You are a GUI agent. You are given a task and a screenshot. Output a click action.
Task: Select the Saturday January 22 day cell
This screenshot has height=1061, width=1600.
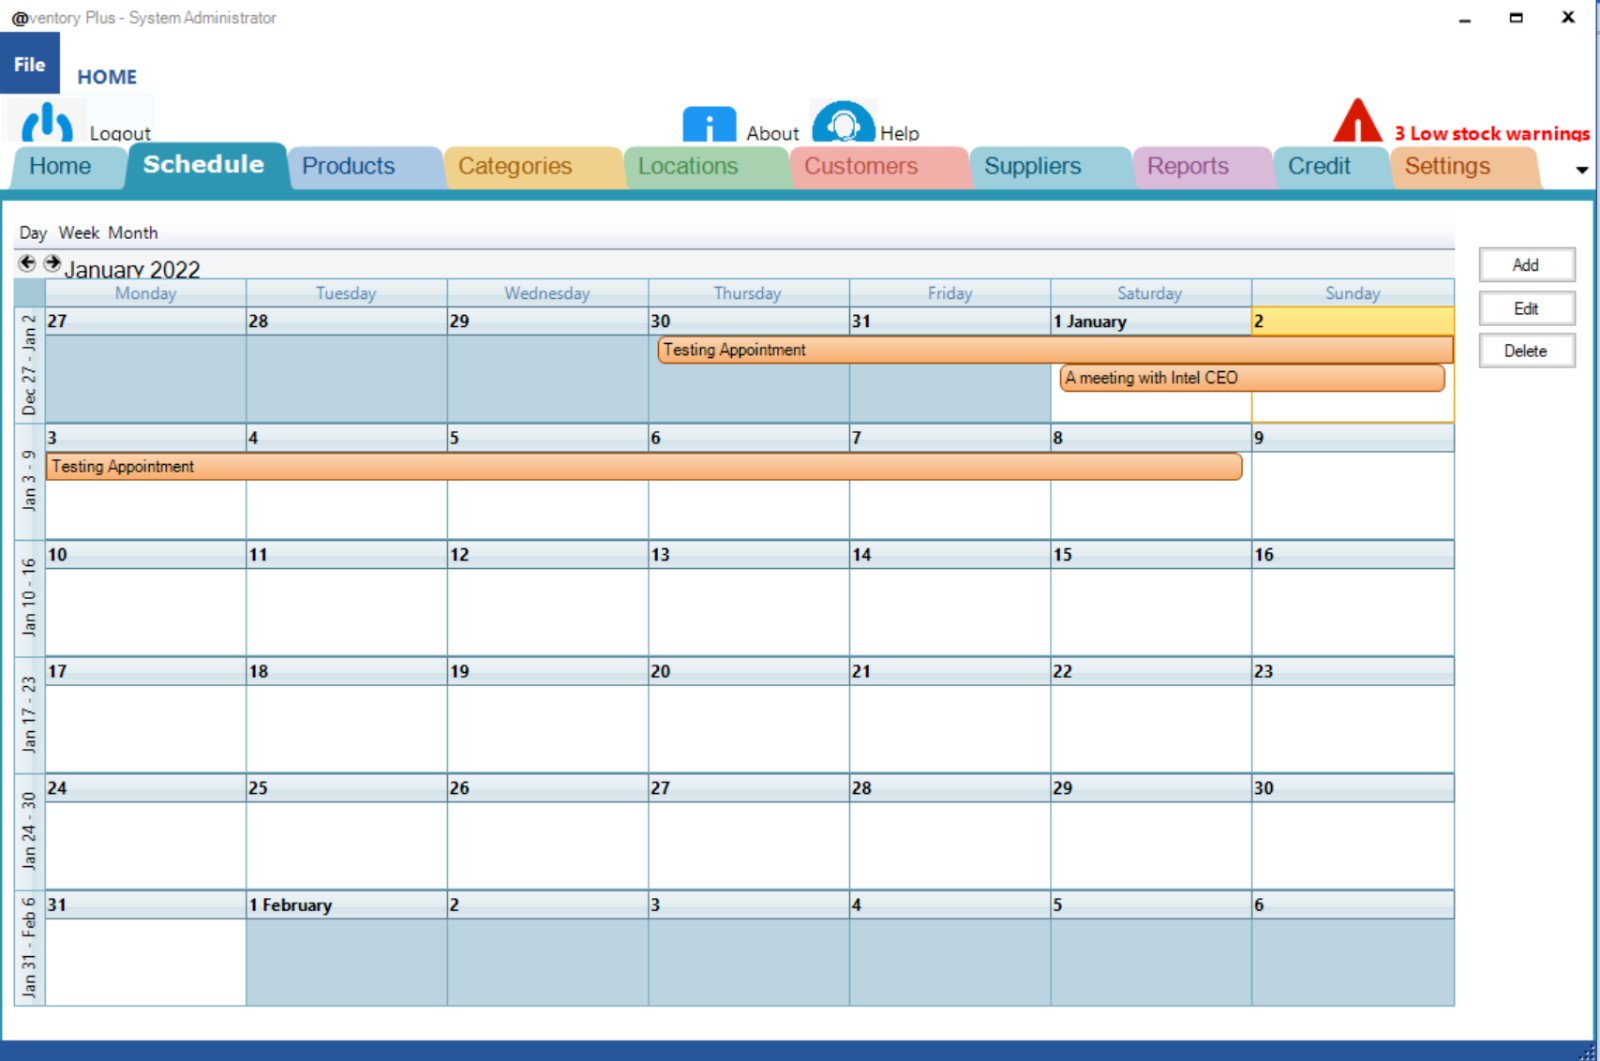[x=1151, y=715]
